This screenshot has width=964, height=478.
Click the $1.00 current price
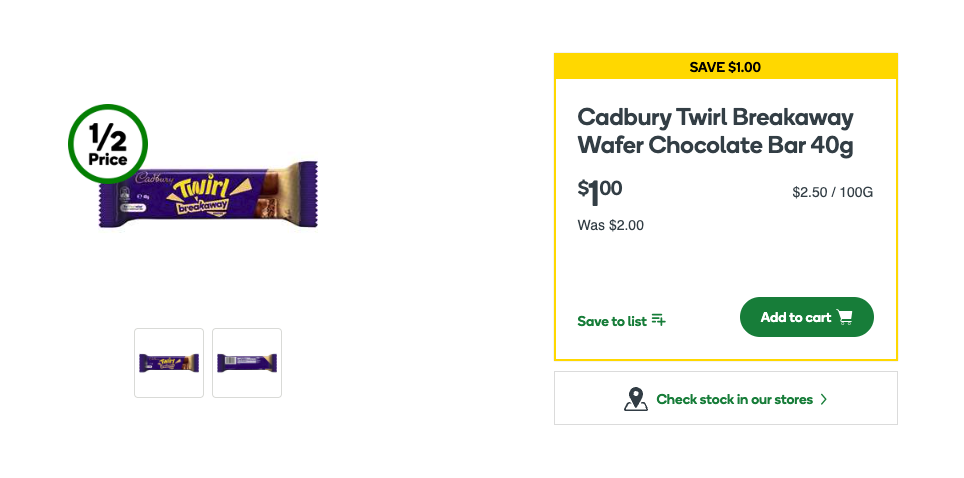[600, 190]
